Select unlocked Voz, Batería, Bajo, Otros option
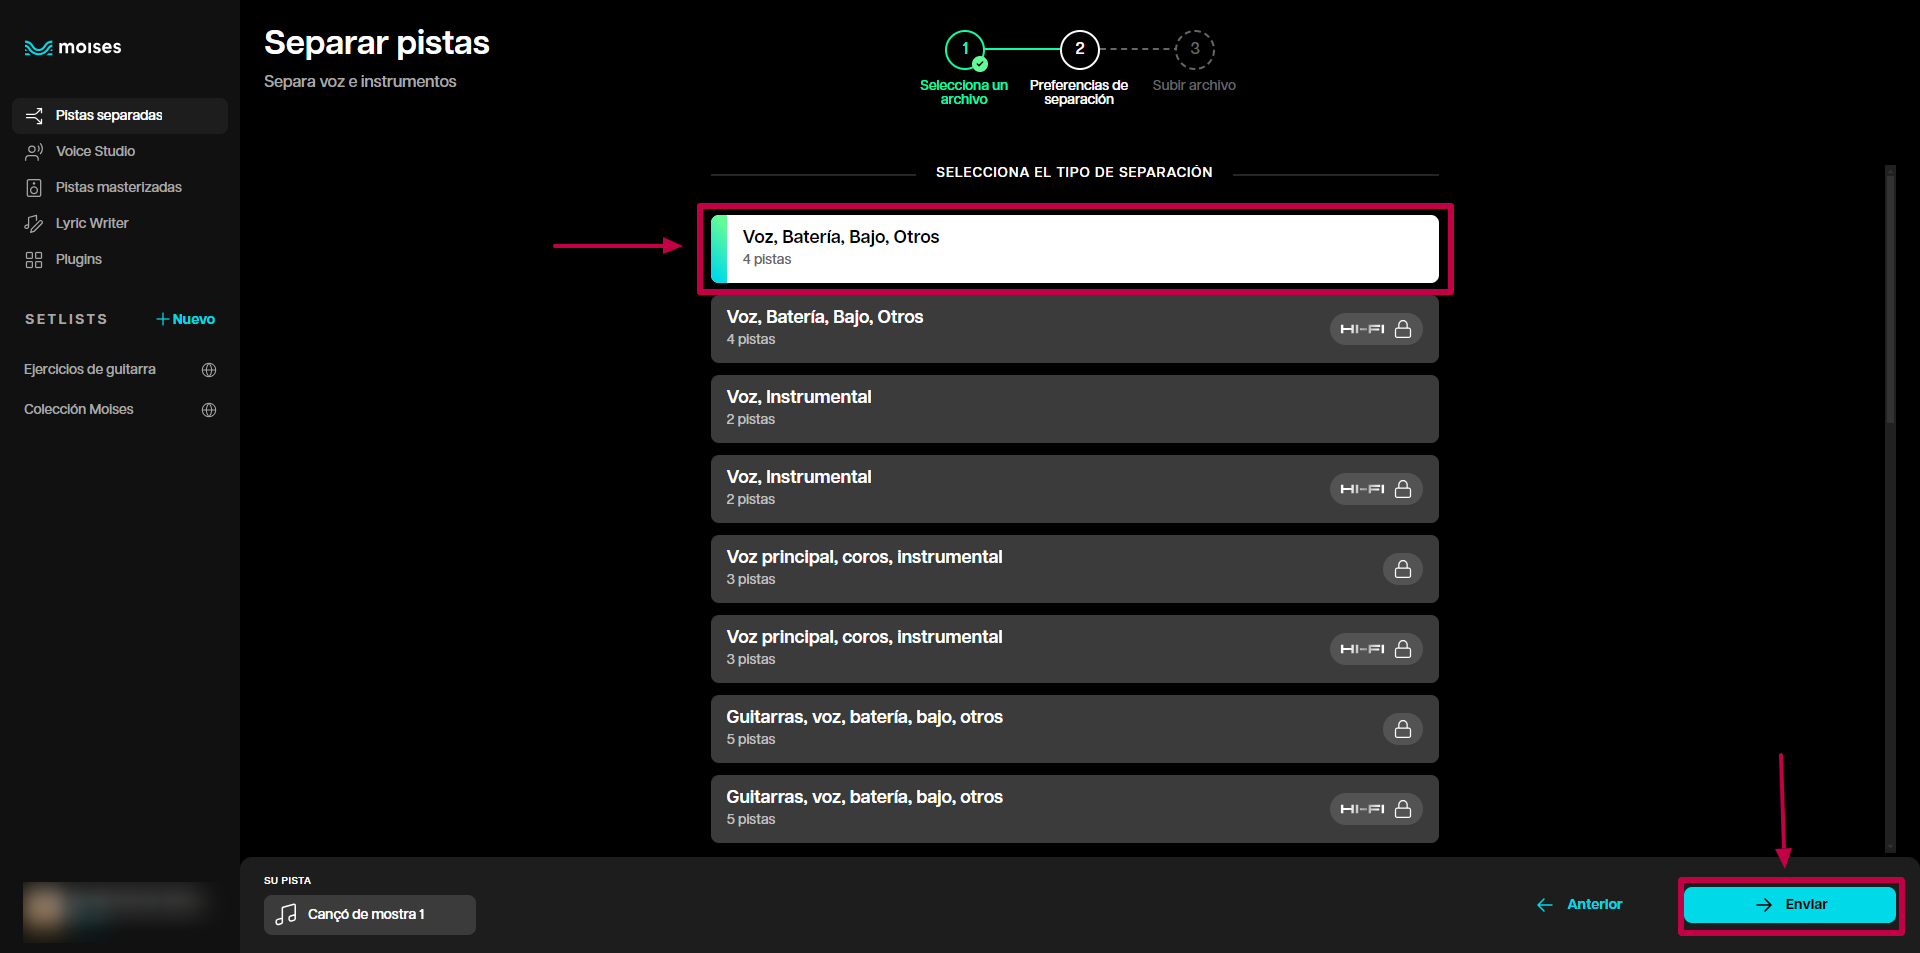The image size is (1920, 953). [x=1074, y=248]
